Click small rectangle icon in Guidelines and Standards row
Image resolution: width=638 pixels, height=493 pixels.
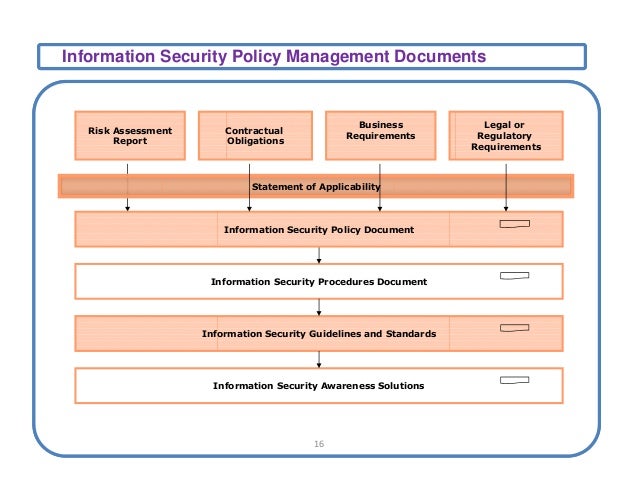(515, 328)
